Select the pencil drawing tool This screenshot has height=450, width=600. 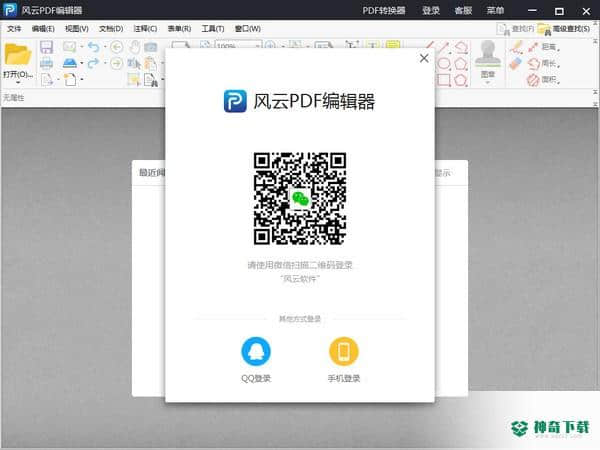(x=516, y=47)
